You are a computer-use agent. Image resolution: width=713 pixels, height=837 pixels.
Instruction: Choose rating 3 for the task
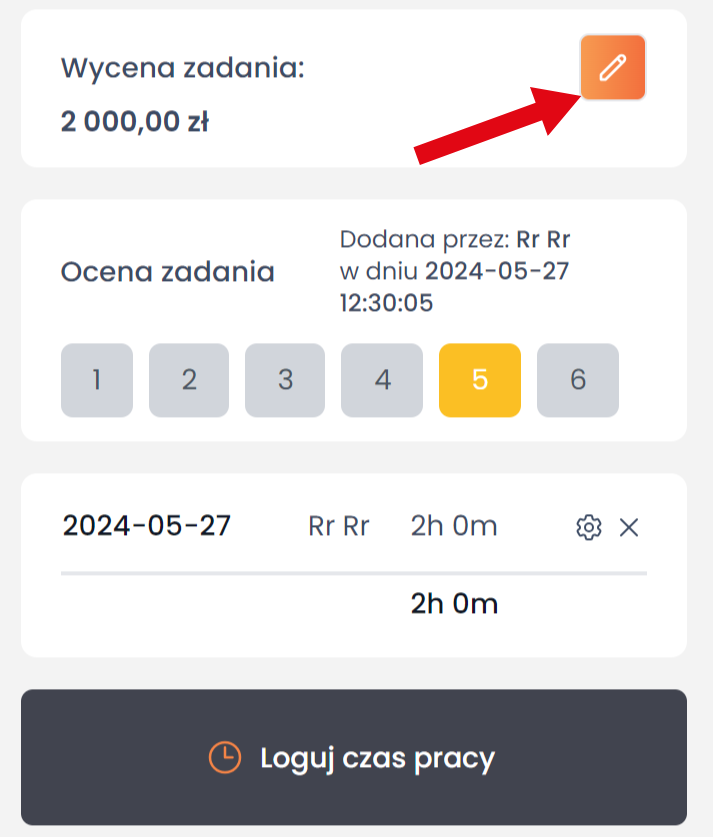pyautogui.click(x=285, y=380)
